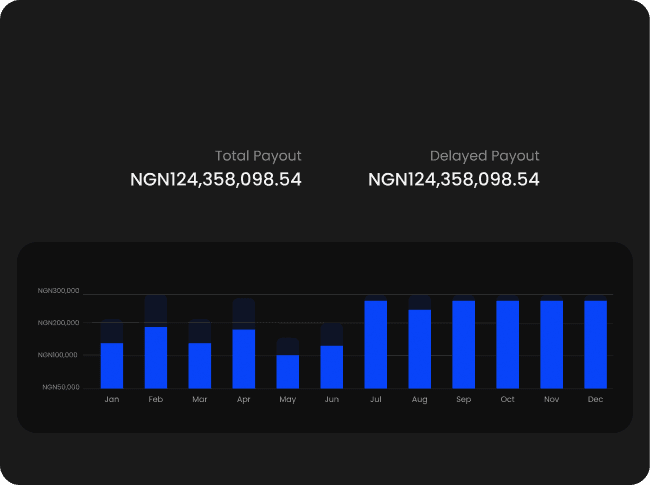Click the Feb month label

(x=156, y=399)
